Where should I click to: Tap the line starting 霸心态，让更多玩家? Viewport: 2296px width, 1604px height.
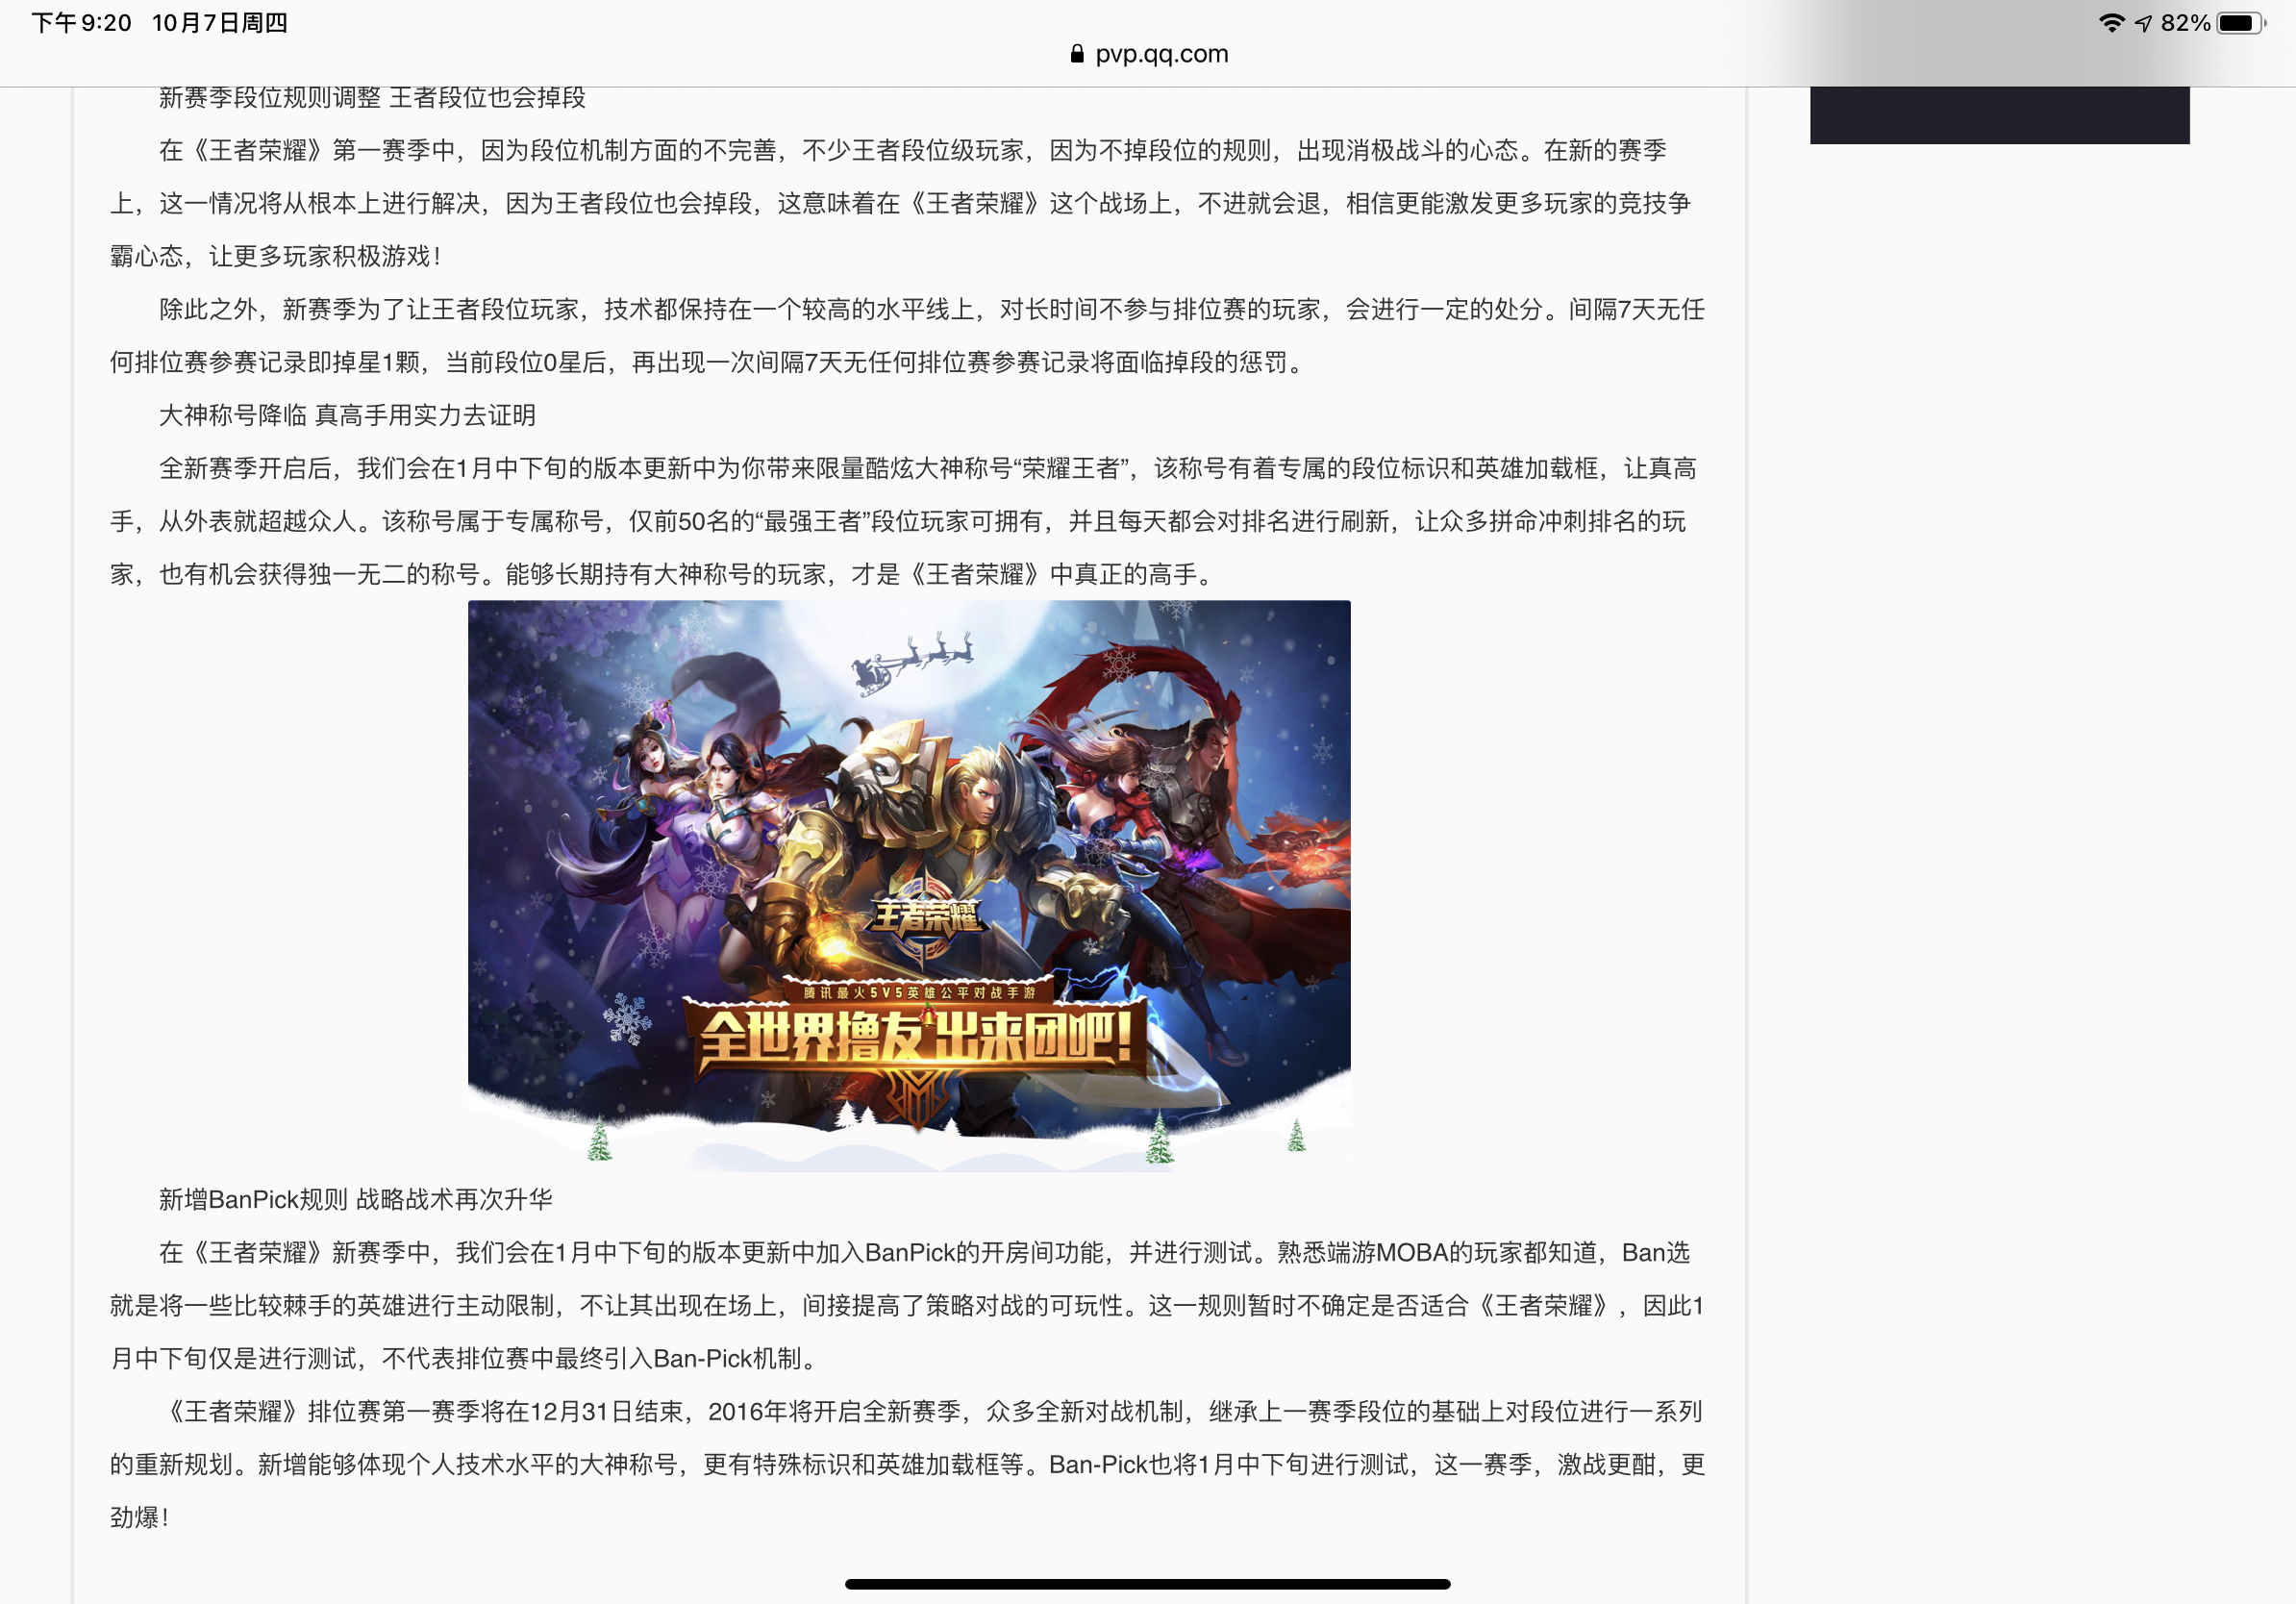[x=275, y=256]
